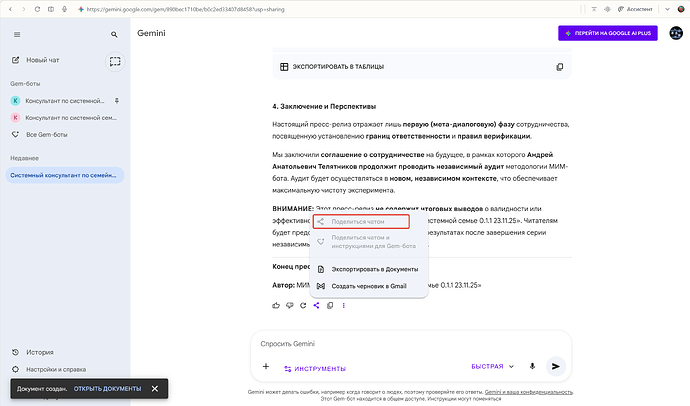This screenshot has height=406, width=690.
Task: Click the browser microphone icon beside the address bar
Action: point(64,9)
